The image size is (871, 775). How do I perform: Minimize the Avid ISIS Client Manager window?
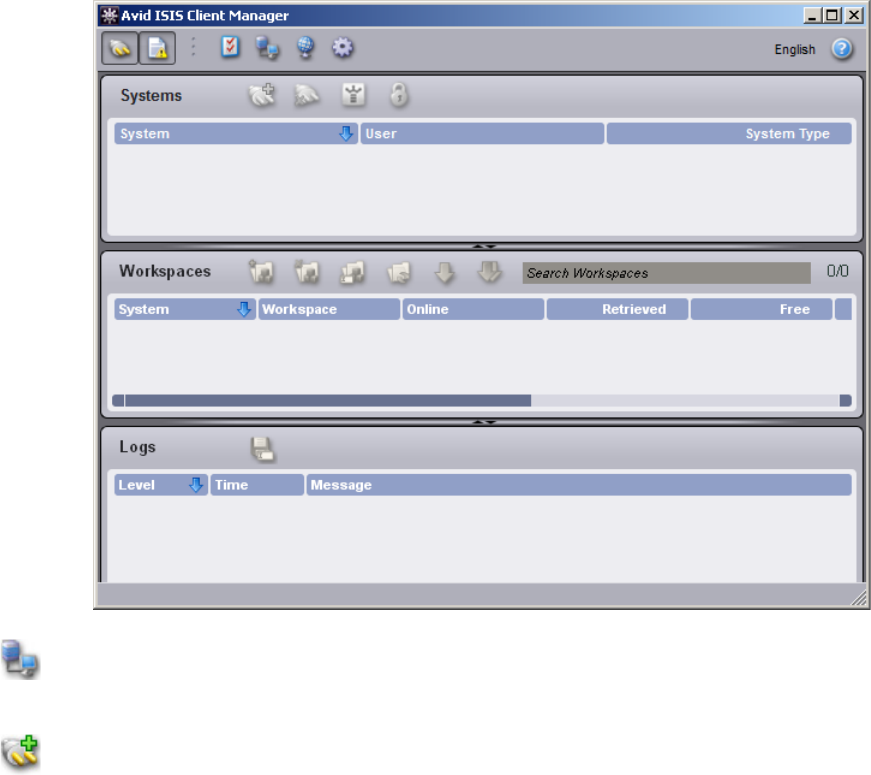(812, 16)
